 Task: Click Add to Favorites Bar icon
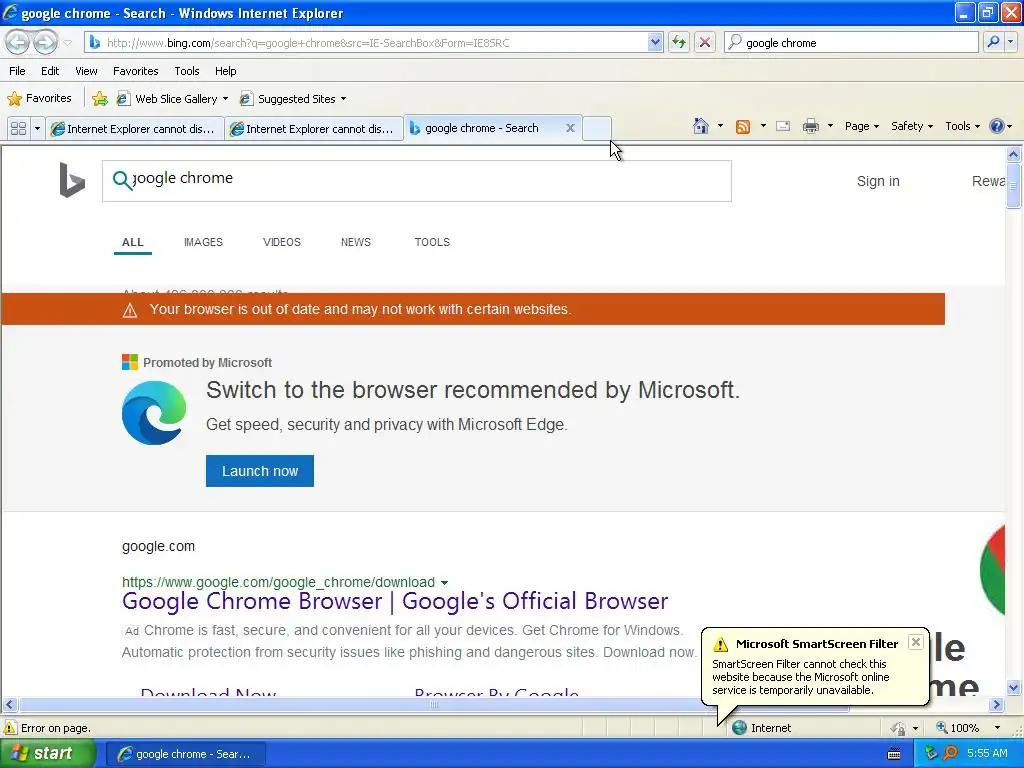tap(100, 99)
